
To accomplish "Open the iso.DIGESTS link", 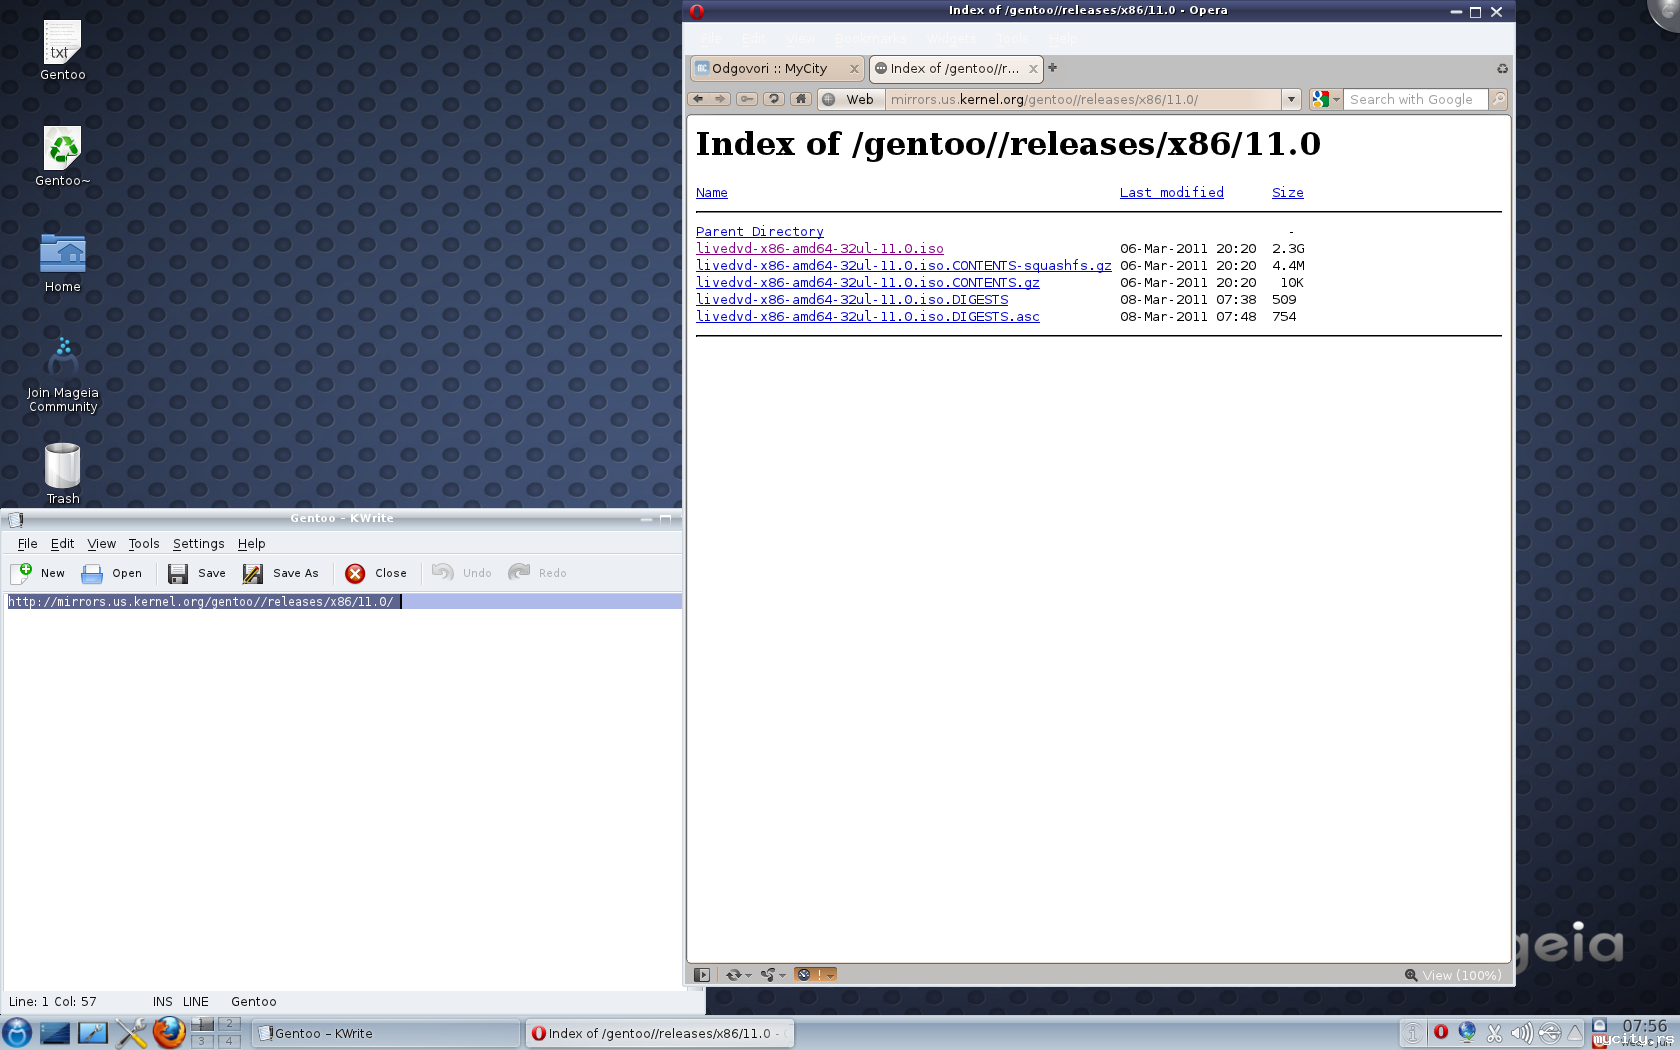I will pyautogui.click(x=852, y=300).
